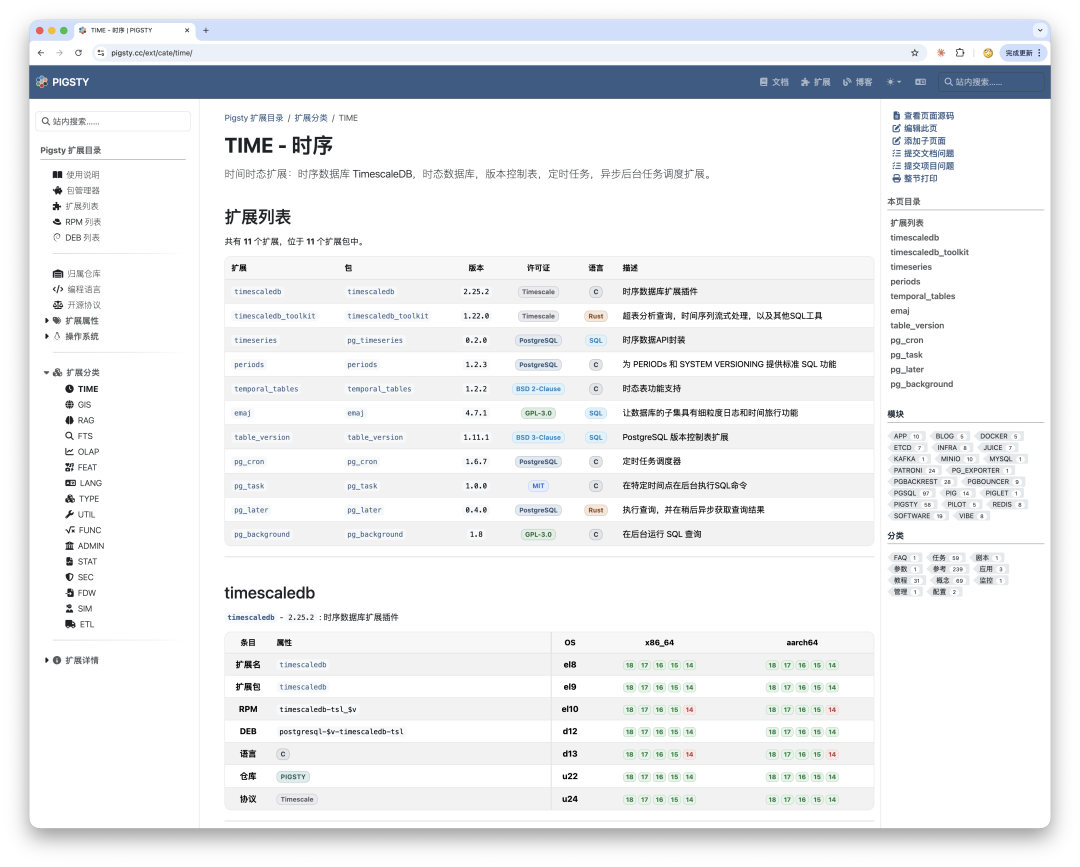Click the 编程语言 code brackets icon
The image size is (1080, 867).
(58, 289)
